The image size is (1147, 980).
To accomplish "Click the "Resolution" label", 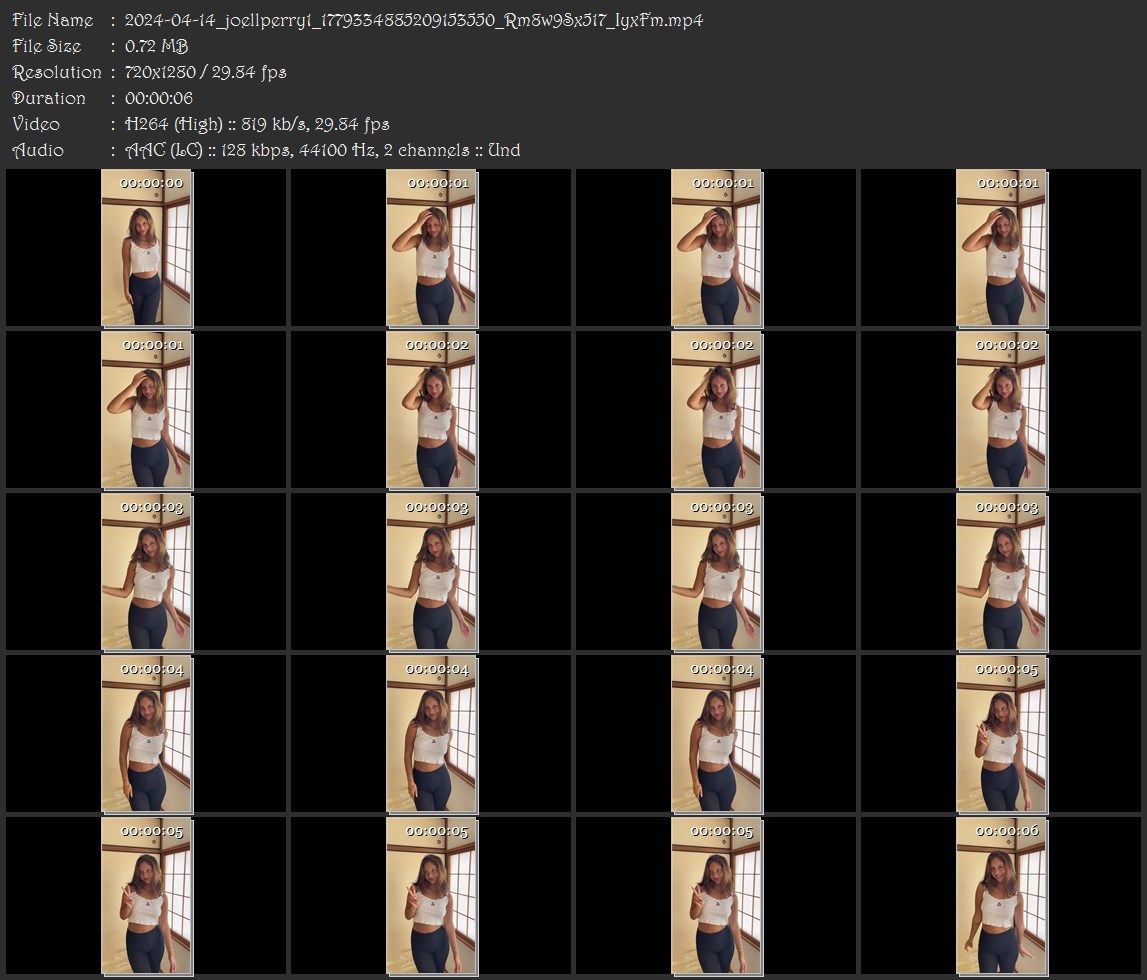I will [x=57, y=72].
